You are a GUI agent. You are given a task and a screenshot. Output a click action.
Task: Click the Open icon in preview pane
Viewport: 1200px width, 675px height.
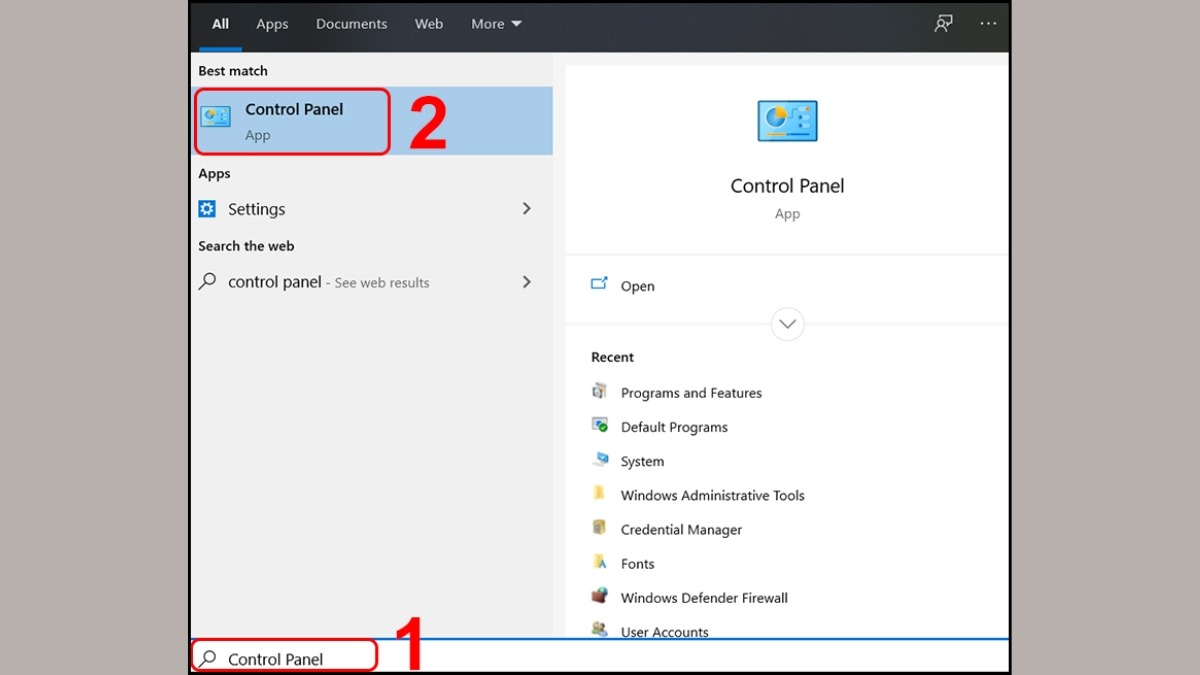tap(599, 284)
